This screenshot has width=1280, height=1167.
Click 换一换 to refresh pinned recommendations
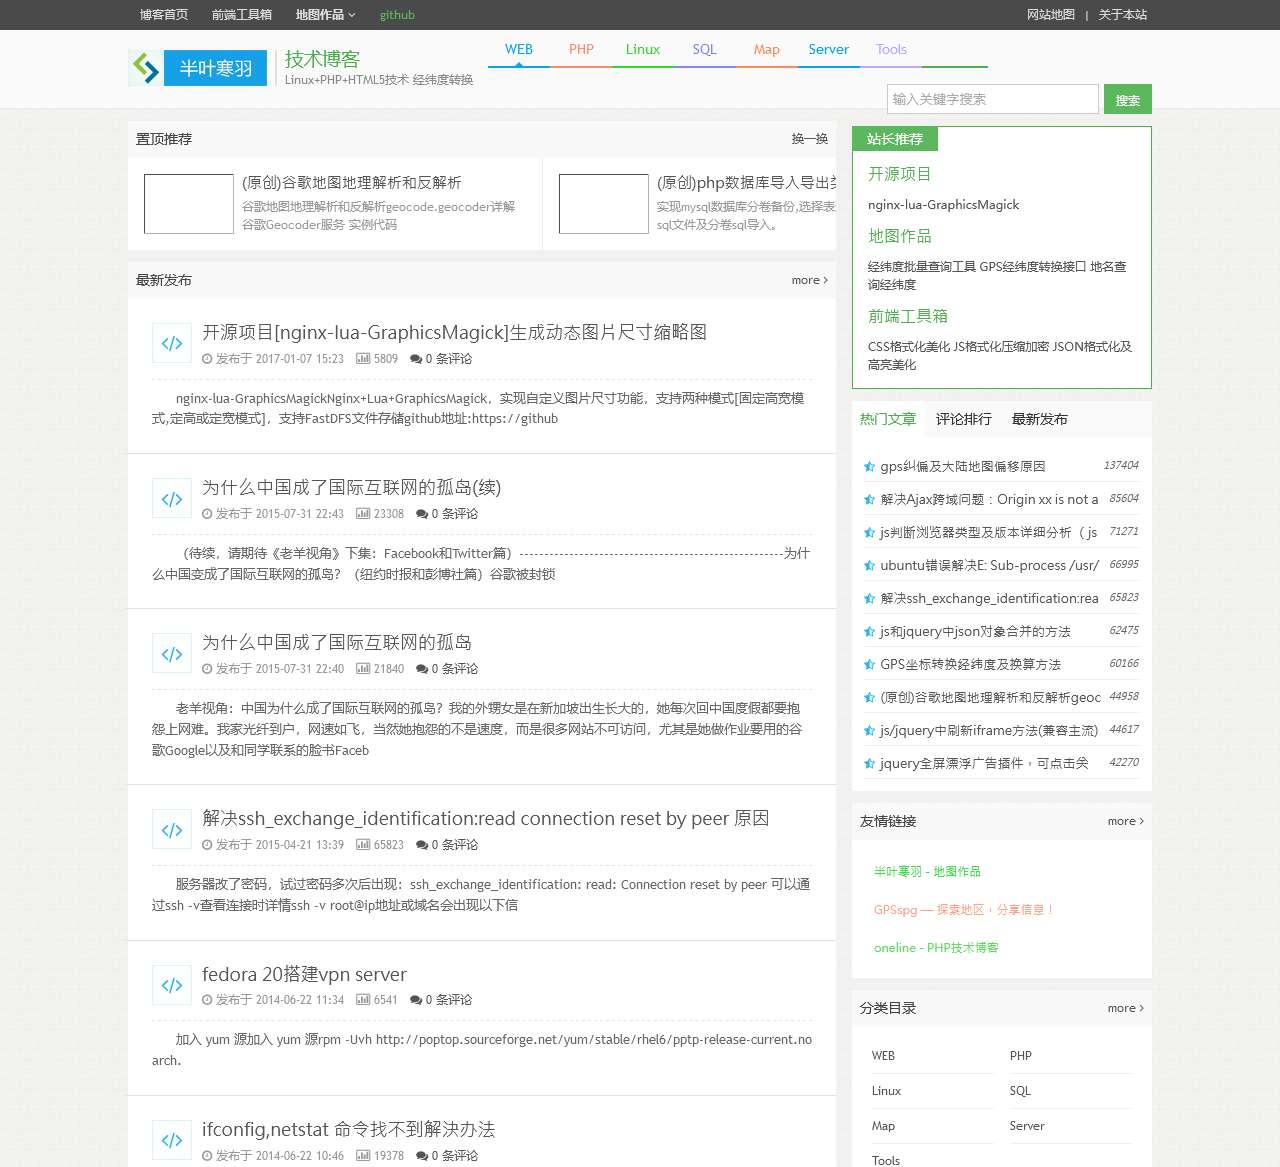coord(810,139)
